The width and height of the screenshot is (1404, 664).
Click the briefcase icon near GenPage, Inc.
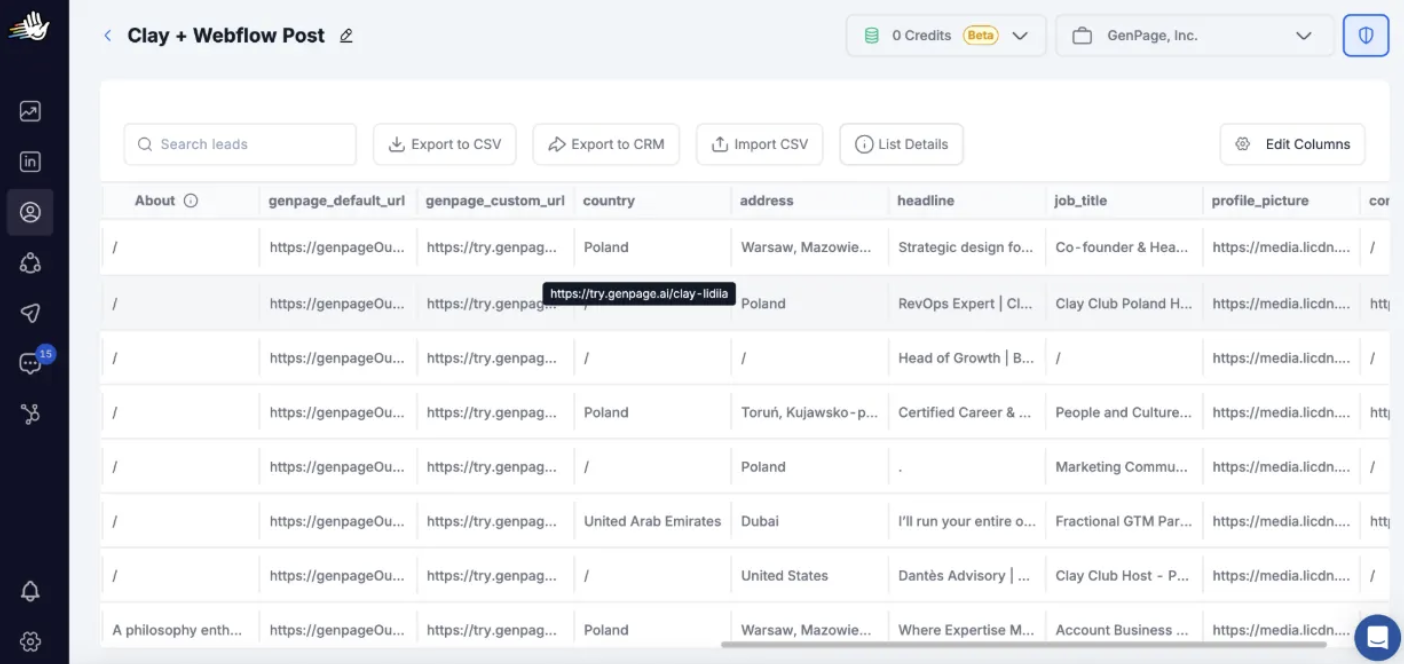1082,36
